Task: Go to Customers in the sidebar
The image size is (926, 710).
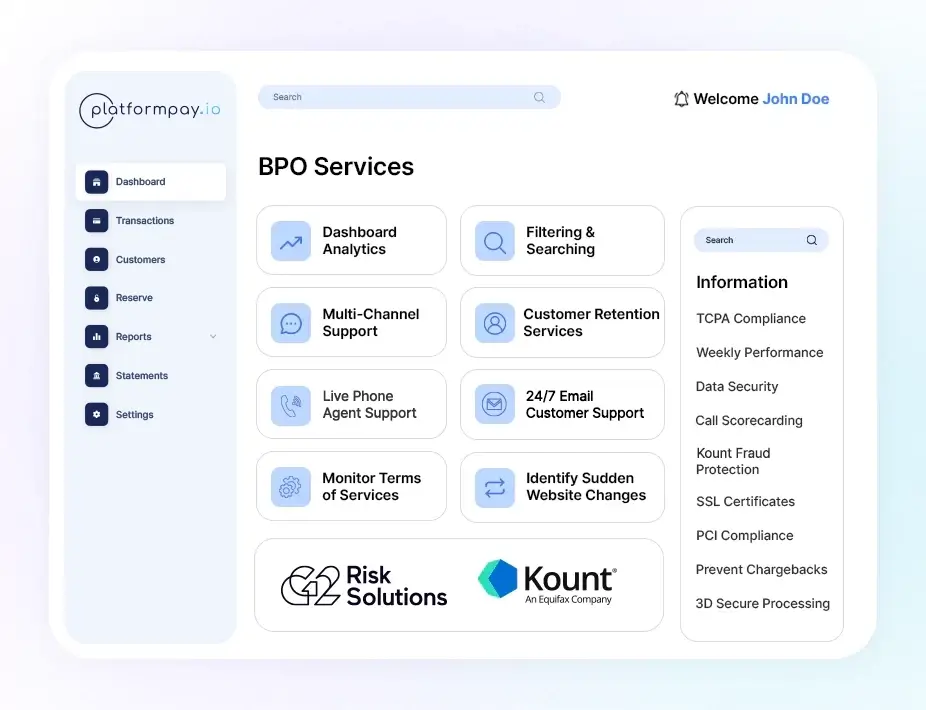Action: (x=140, y=260)
